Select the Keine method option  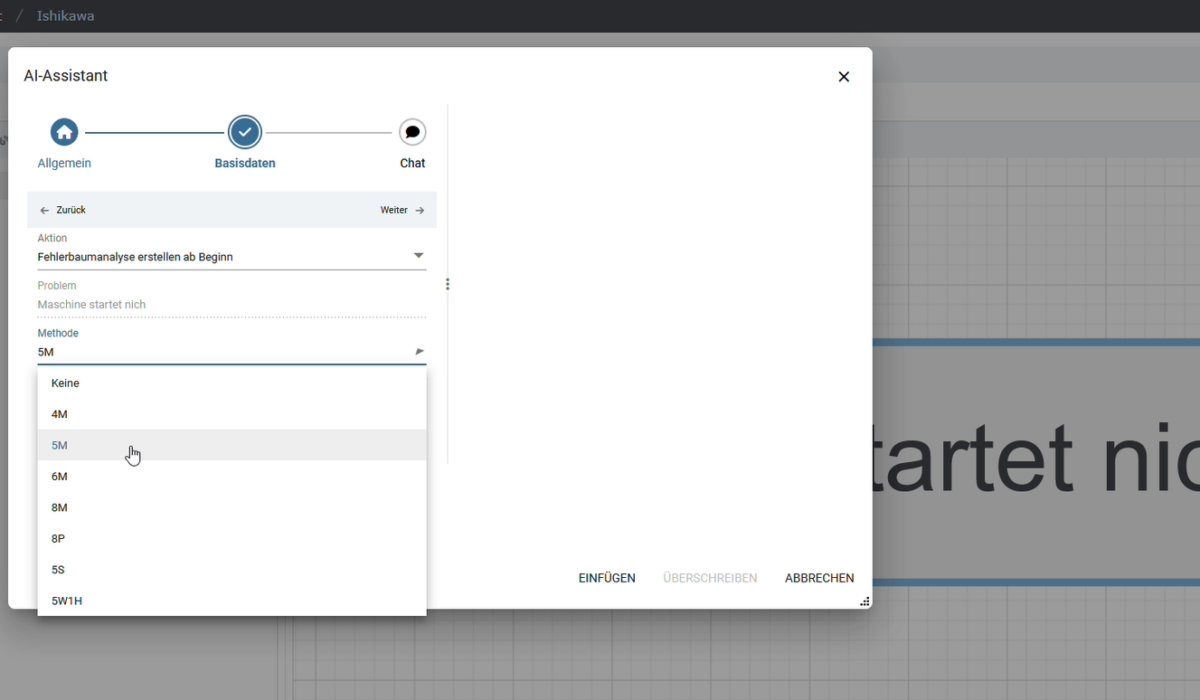pyautogui.click(x=232, y=383)
